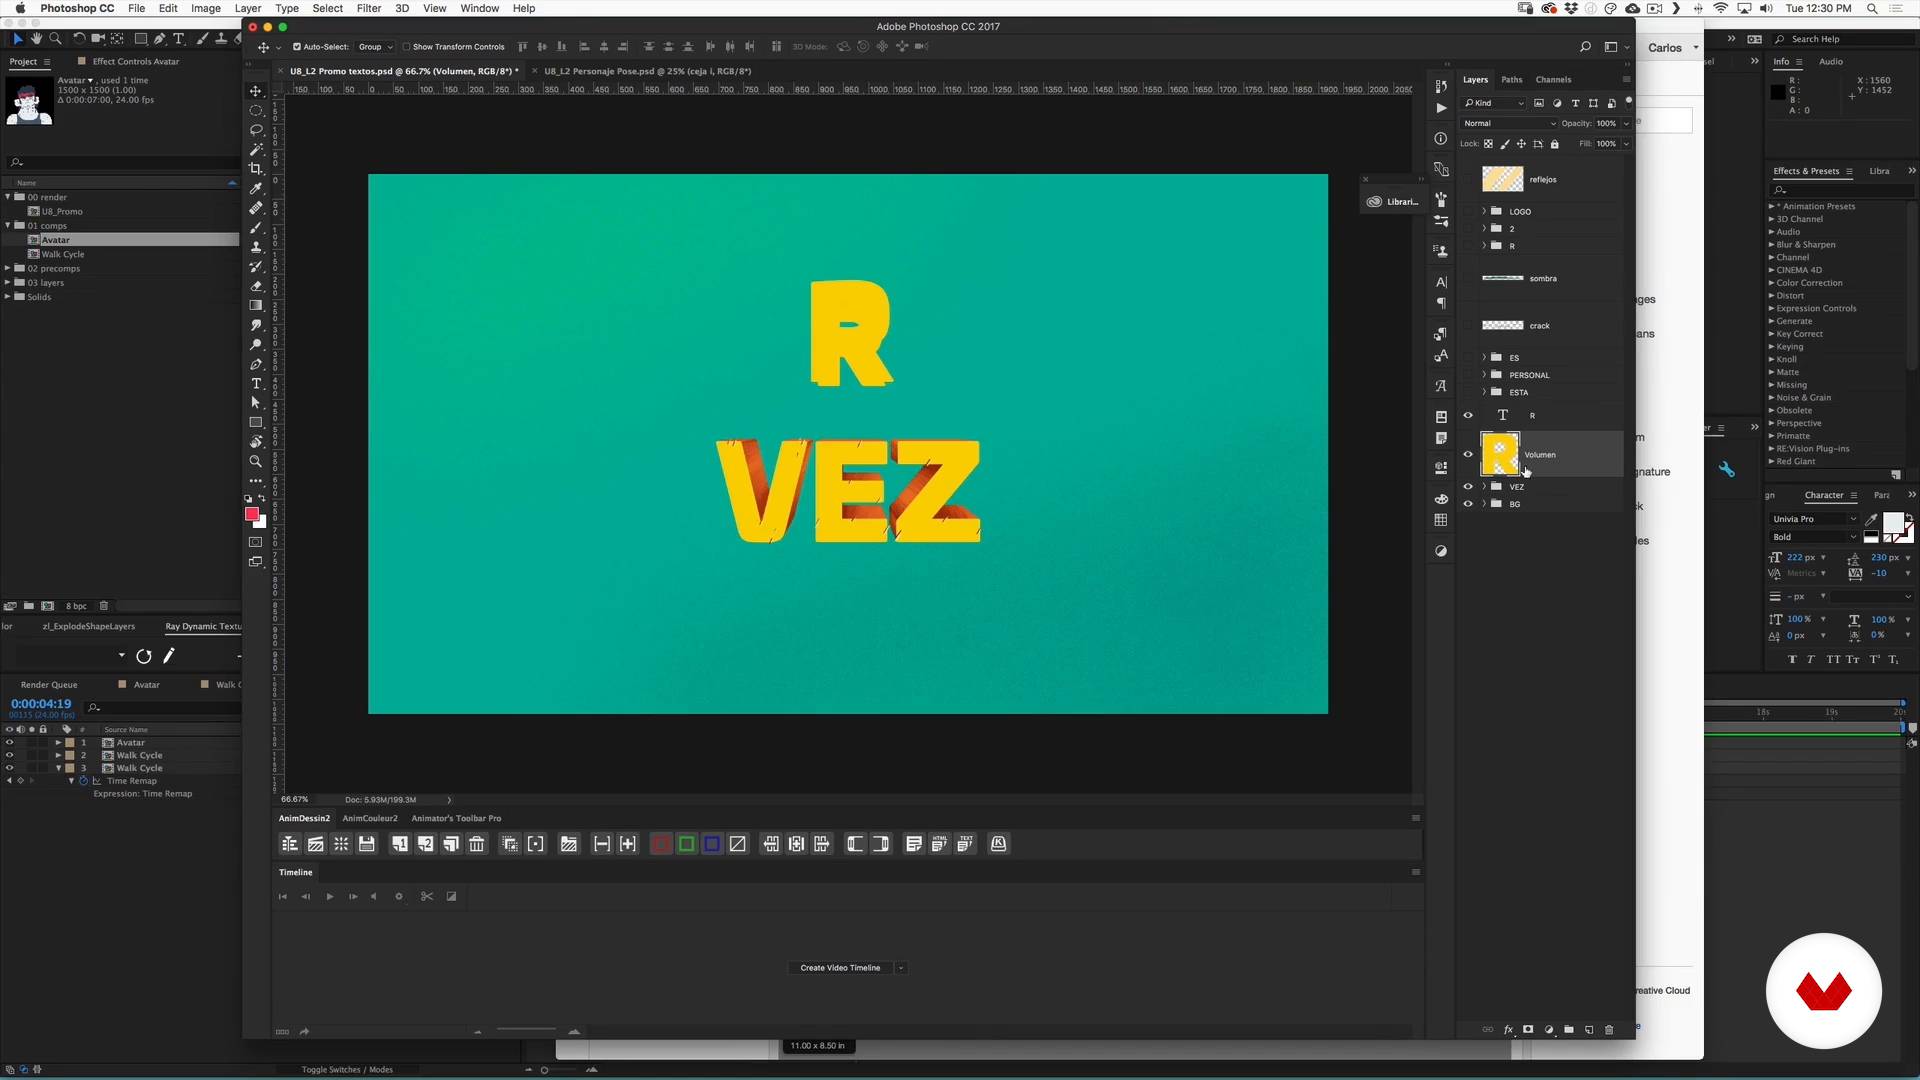Open the Filter menu

[369, 8]
